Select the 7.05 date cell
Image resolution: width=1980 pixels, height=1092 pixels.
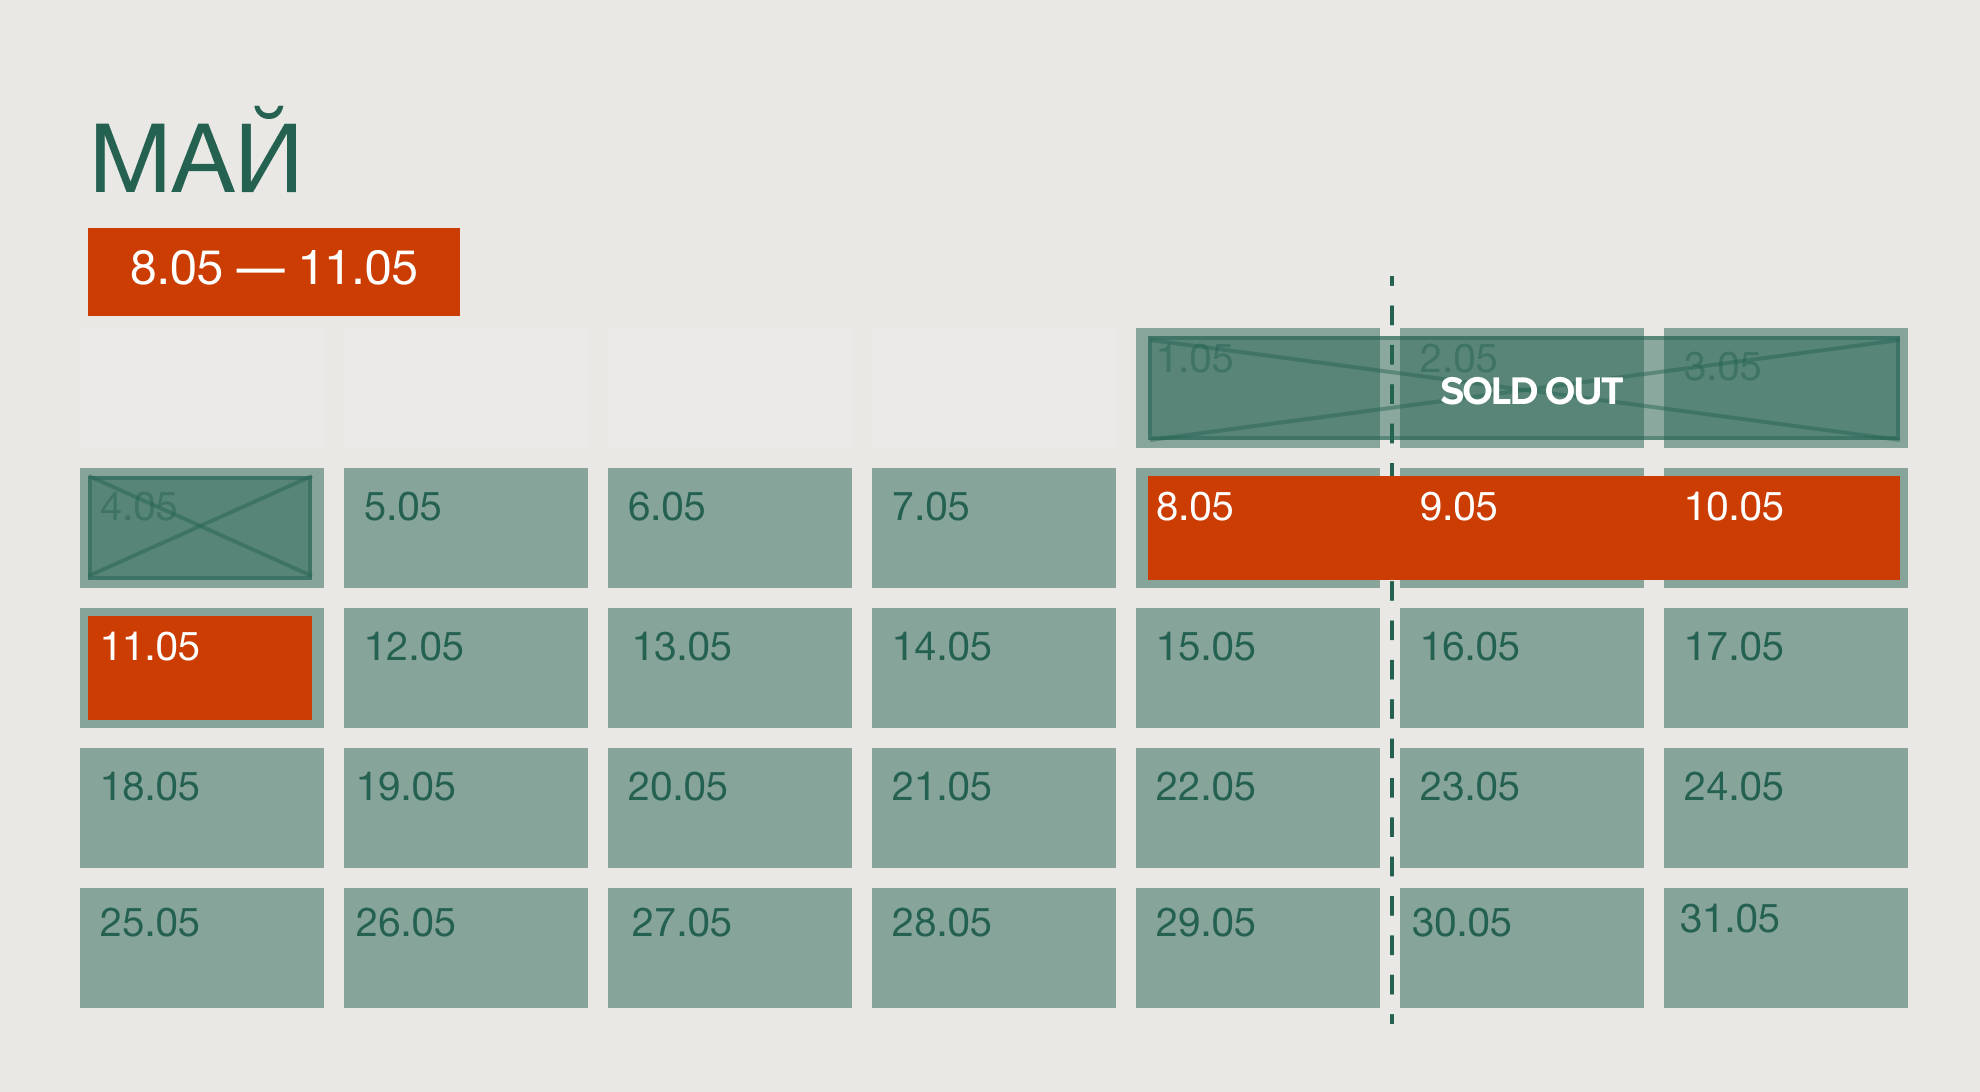click(993, 528)
